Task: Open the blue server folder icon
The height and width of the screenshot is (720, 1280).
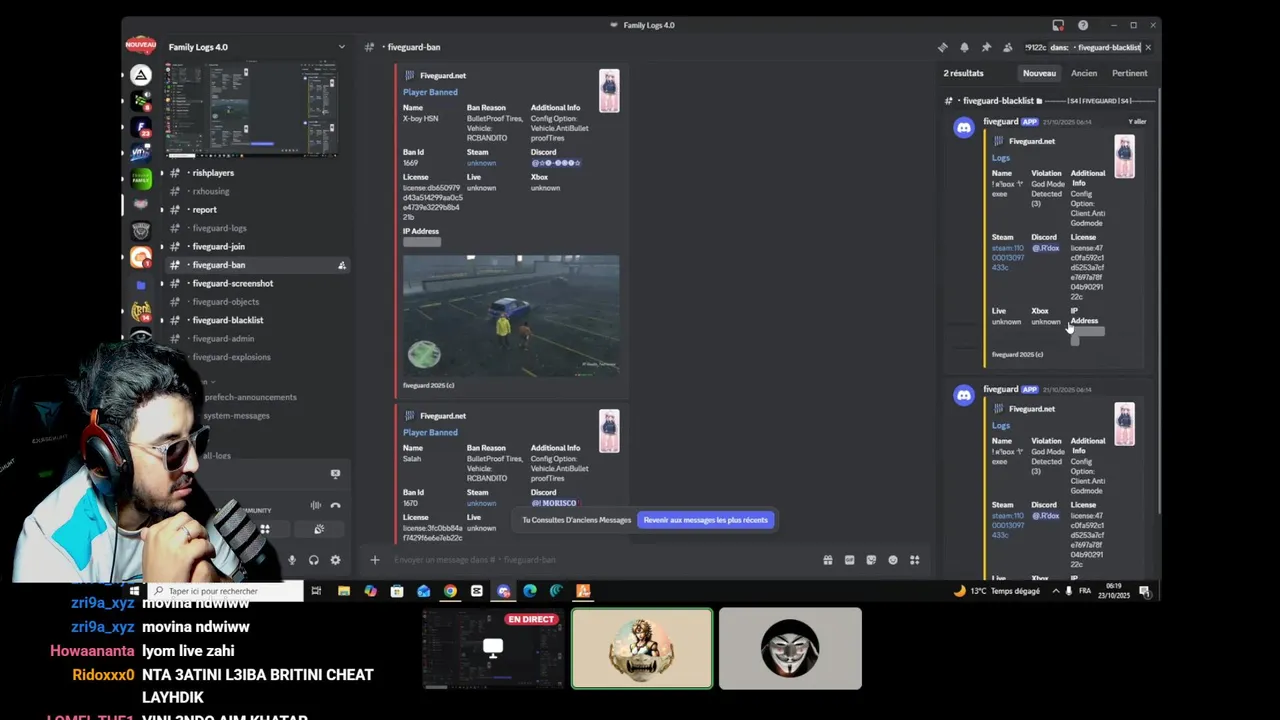Action: tap(141, 285)
